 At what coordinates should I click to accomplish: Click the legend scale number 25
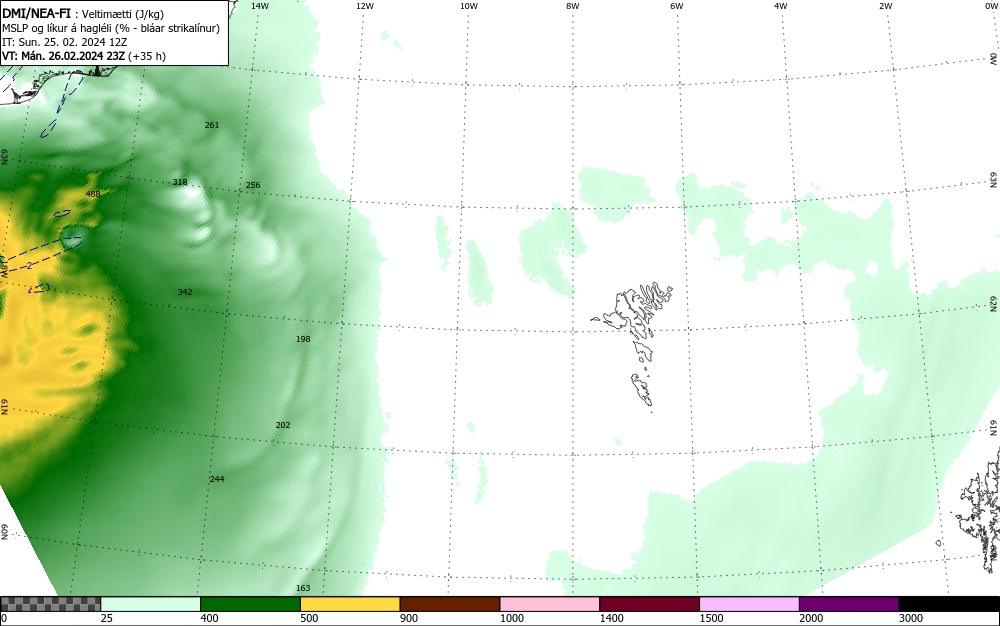pos(107,618)
